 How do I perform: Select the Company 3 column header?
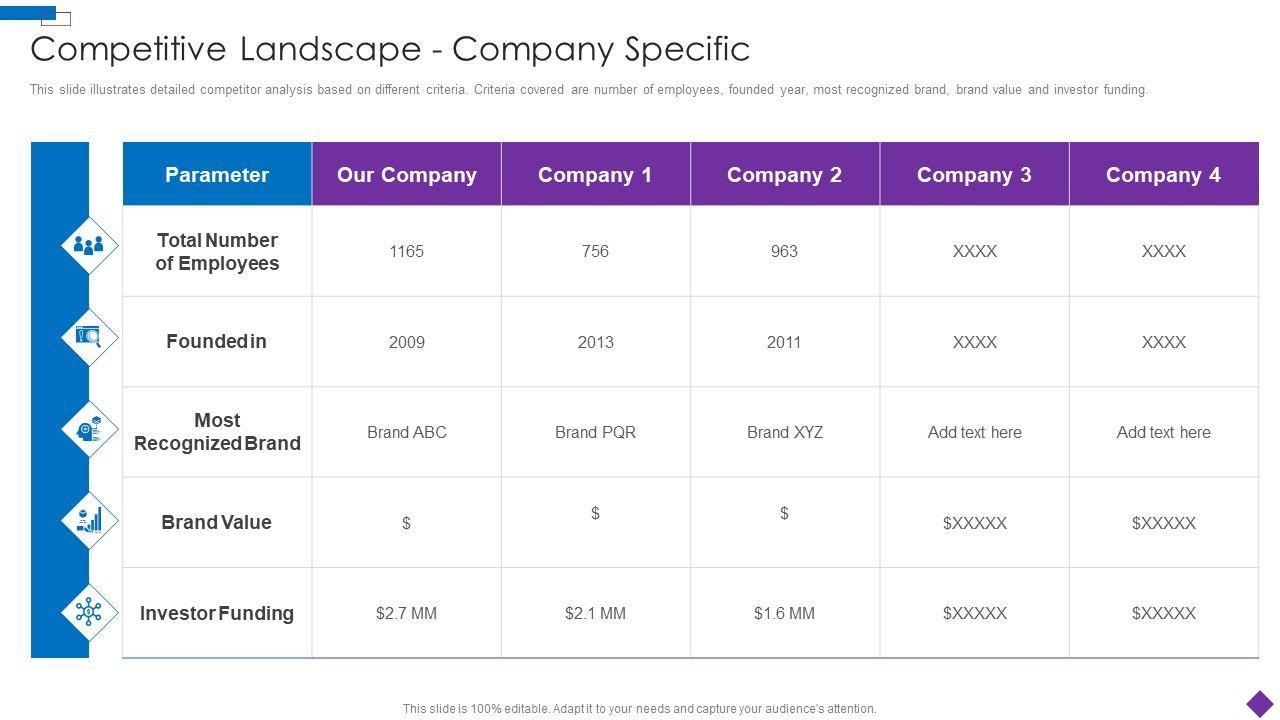(x=974, y=175)
